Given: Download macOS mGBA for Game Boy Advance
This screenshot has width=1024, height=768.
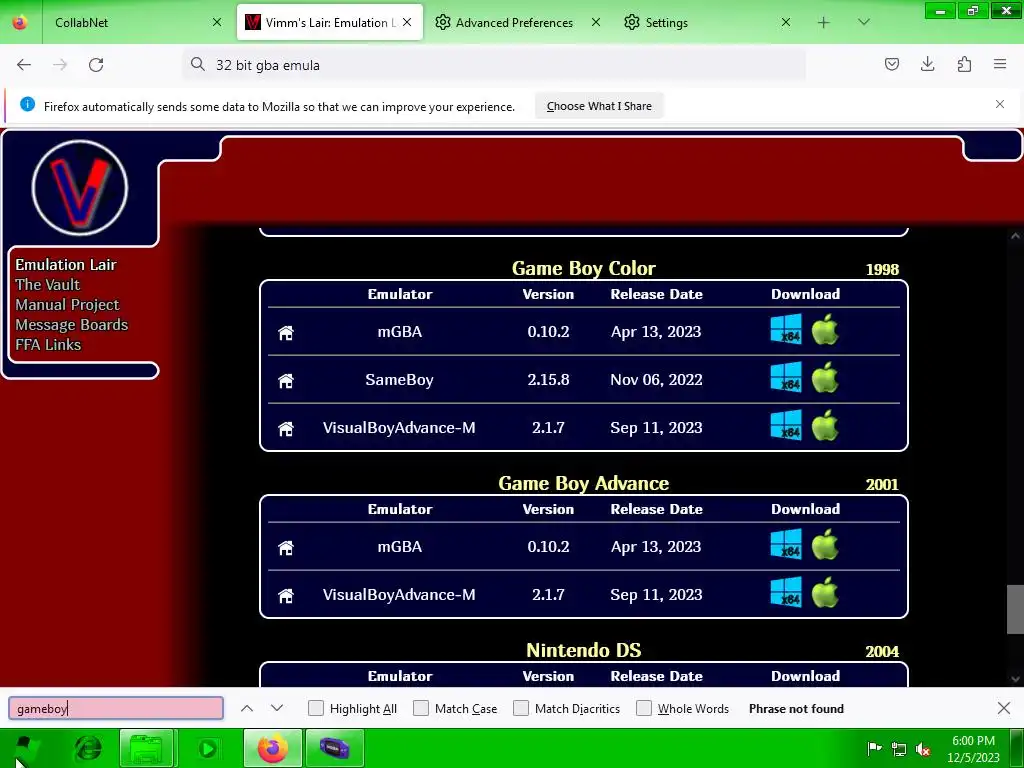Looking at the screenshot, I should (x=825, y=543).
